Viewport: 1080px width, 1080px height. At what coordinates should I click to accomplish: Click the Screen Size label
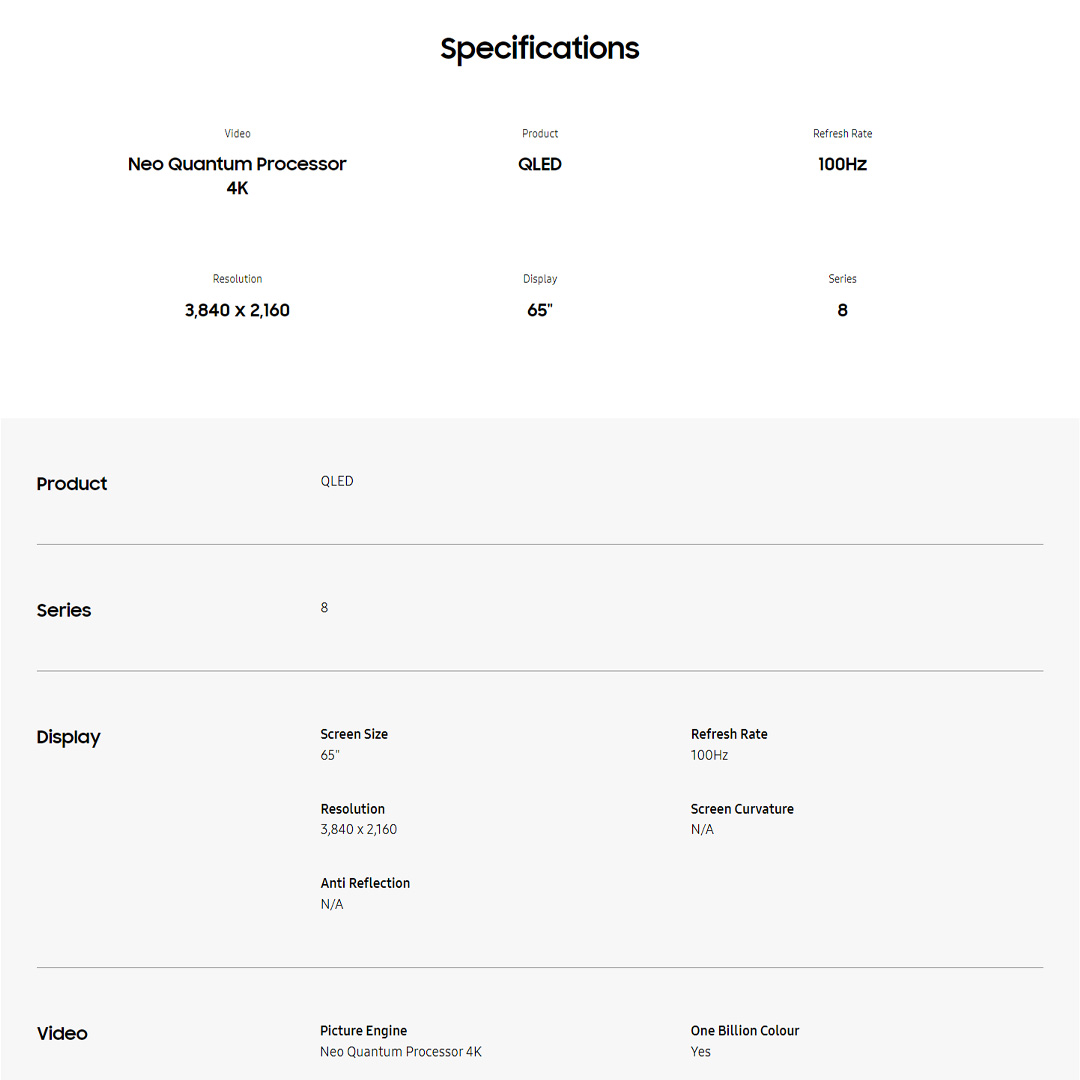tap(354, 734)
